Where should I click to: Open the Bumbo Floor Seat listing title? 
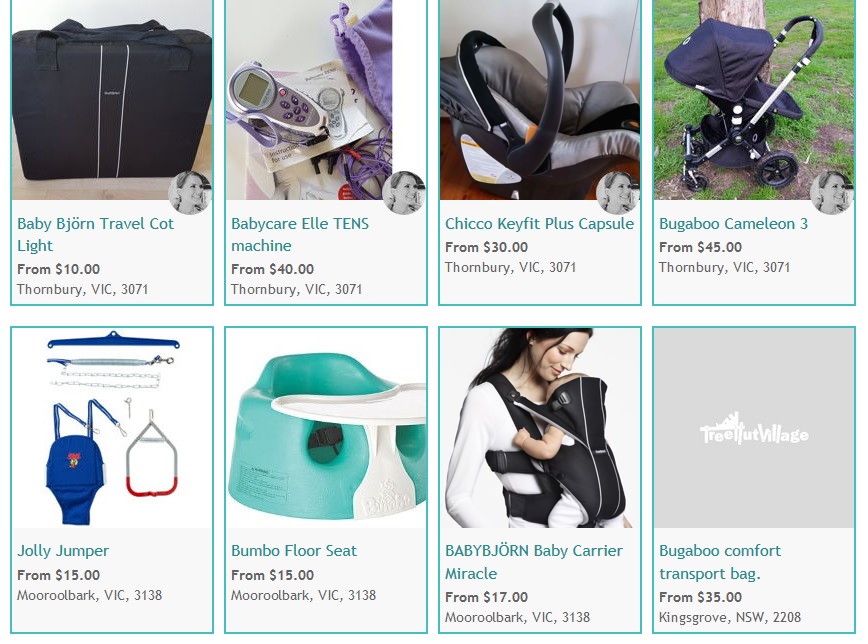pos(294,551)
